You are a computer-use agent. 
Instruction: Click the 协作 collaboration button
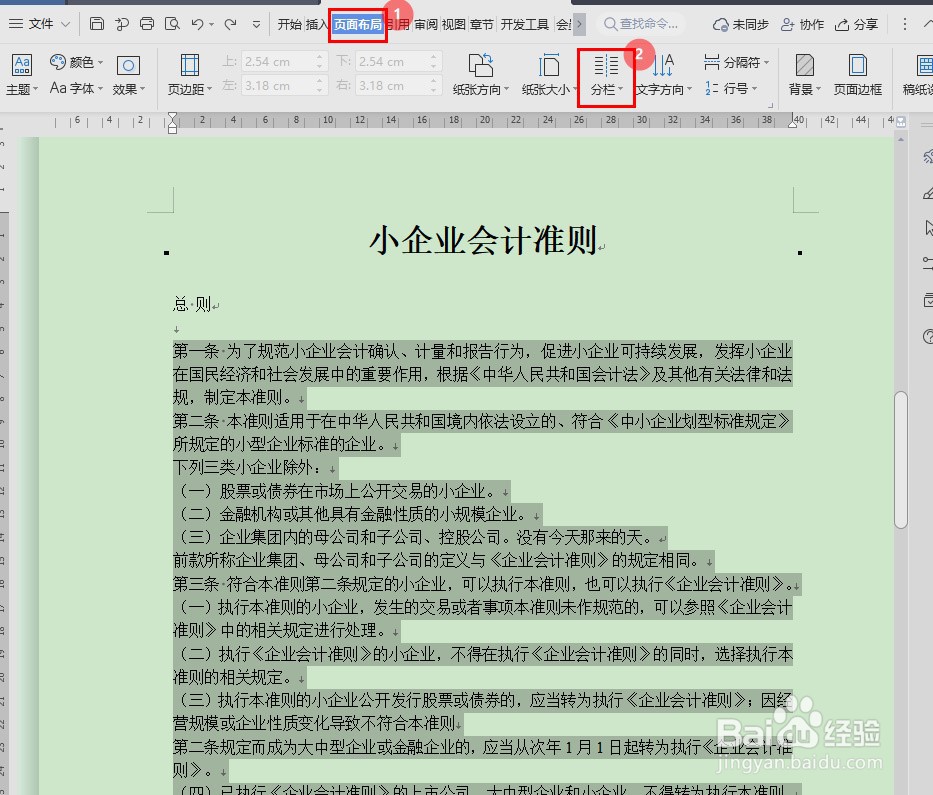[x=806, y=24]
